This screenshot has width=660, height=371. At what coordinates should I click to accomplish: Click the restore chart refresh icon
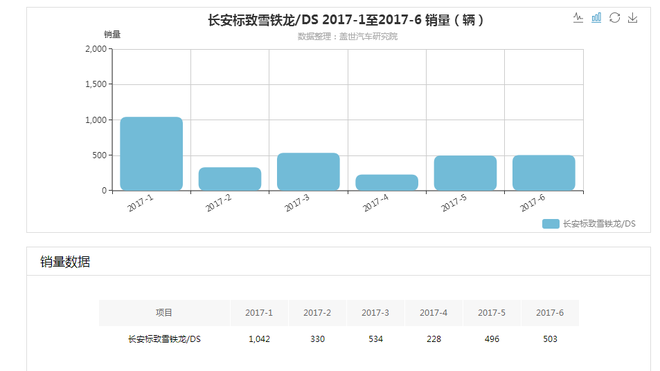coord(615,18)
